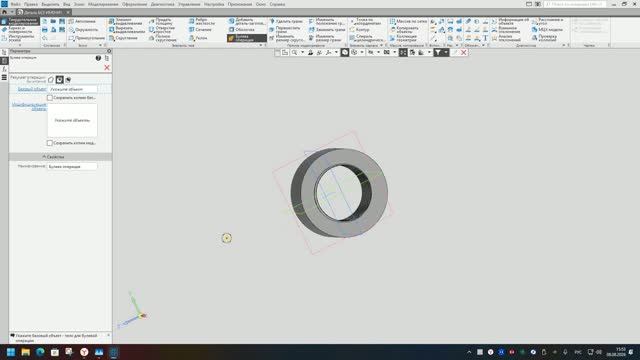Expand the toolbar set list arrow

click(x=20, y=45)
